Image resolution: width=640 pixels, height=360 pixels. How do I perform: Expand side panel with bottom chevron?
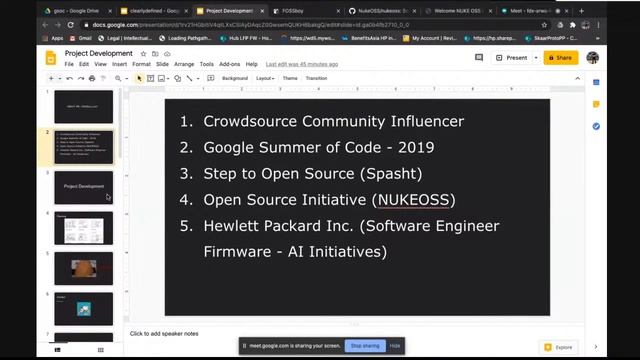click(x=596, y=347)
